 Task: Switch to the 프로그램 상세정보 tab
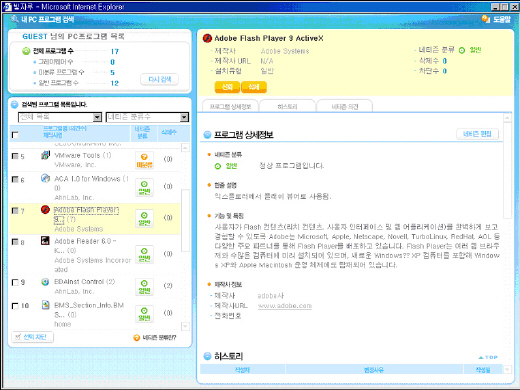pos(230,106)
